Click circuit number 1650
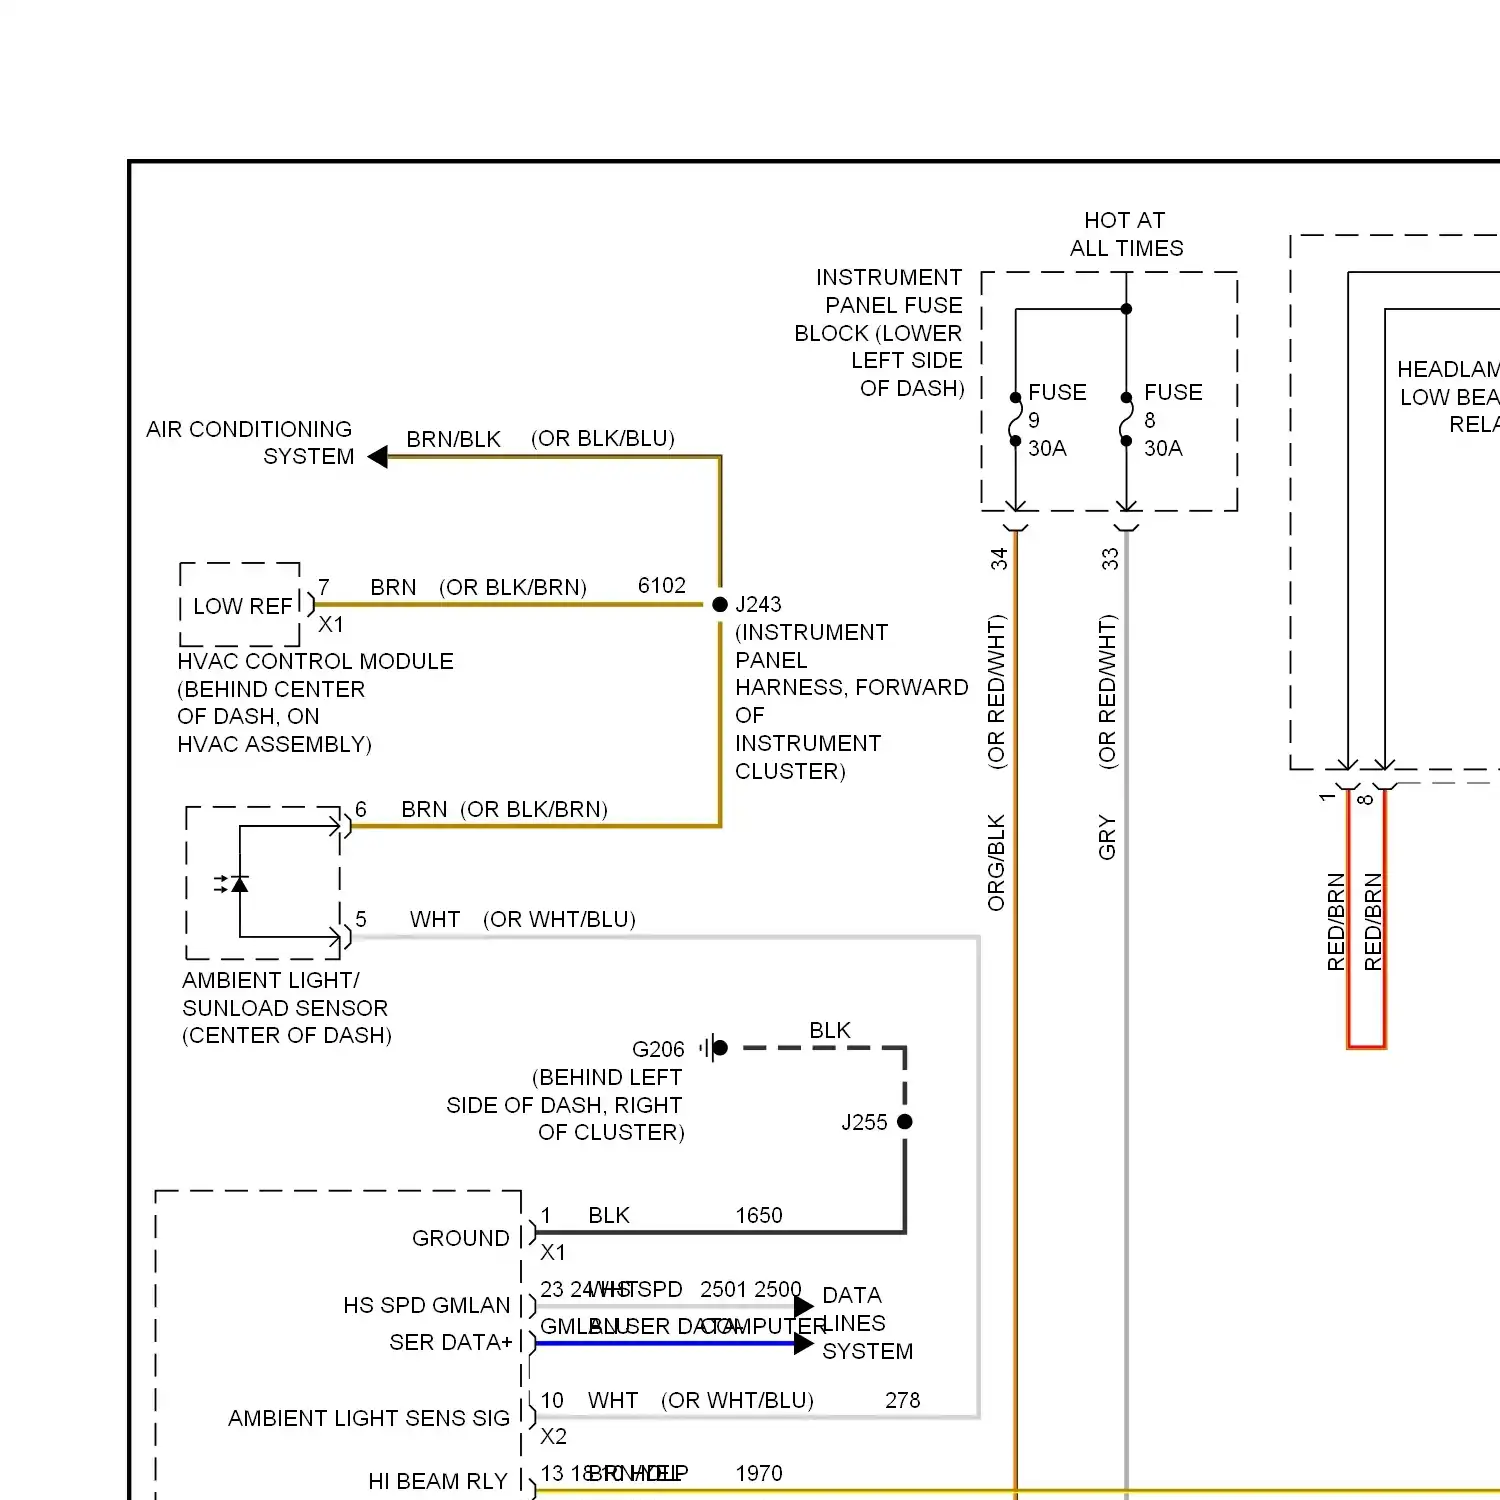The width and height of the screenshot is (1500, 1500). tap(759, 1215)
